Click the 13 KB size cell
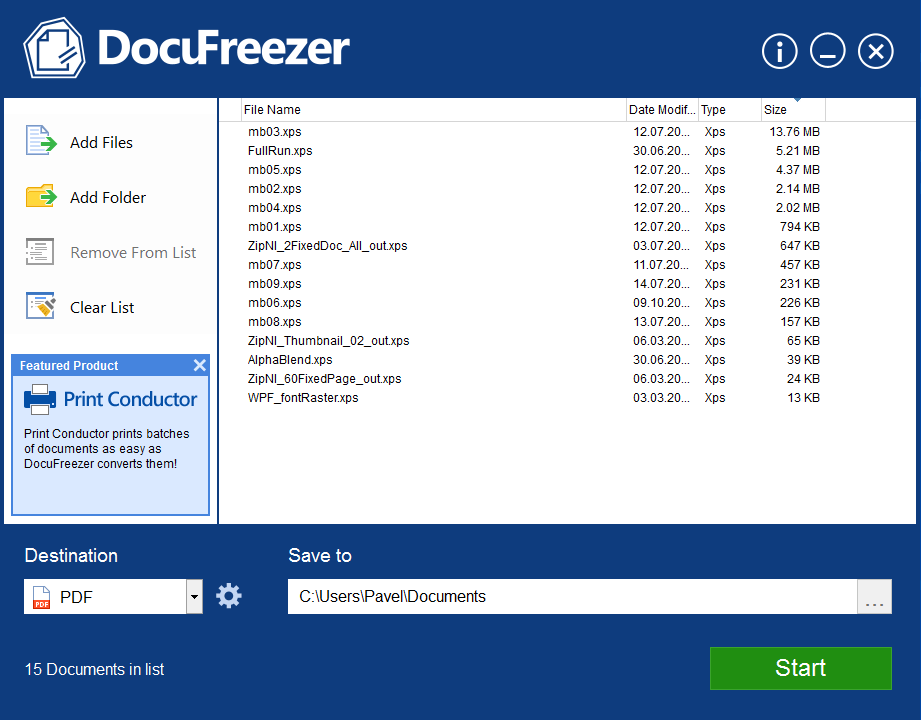 click(804, 398)
